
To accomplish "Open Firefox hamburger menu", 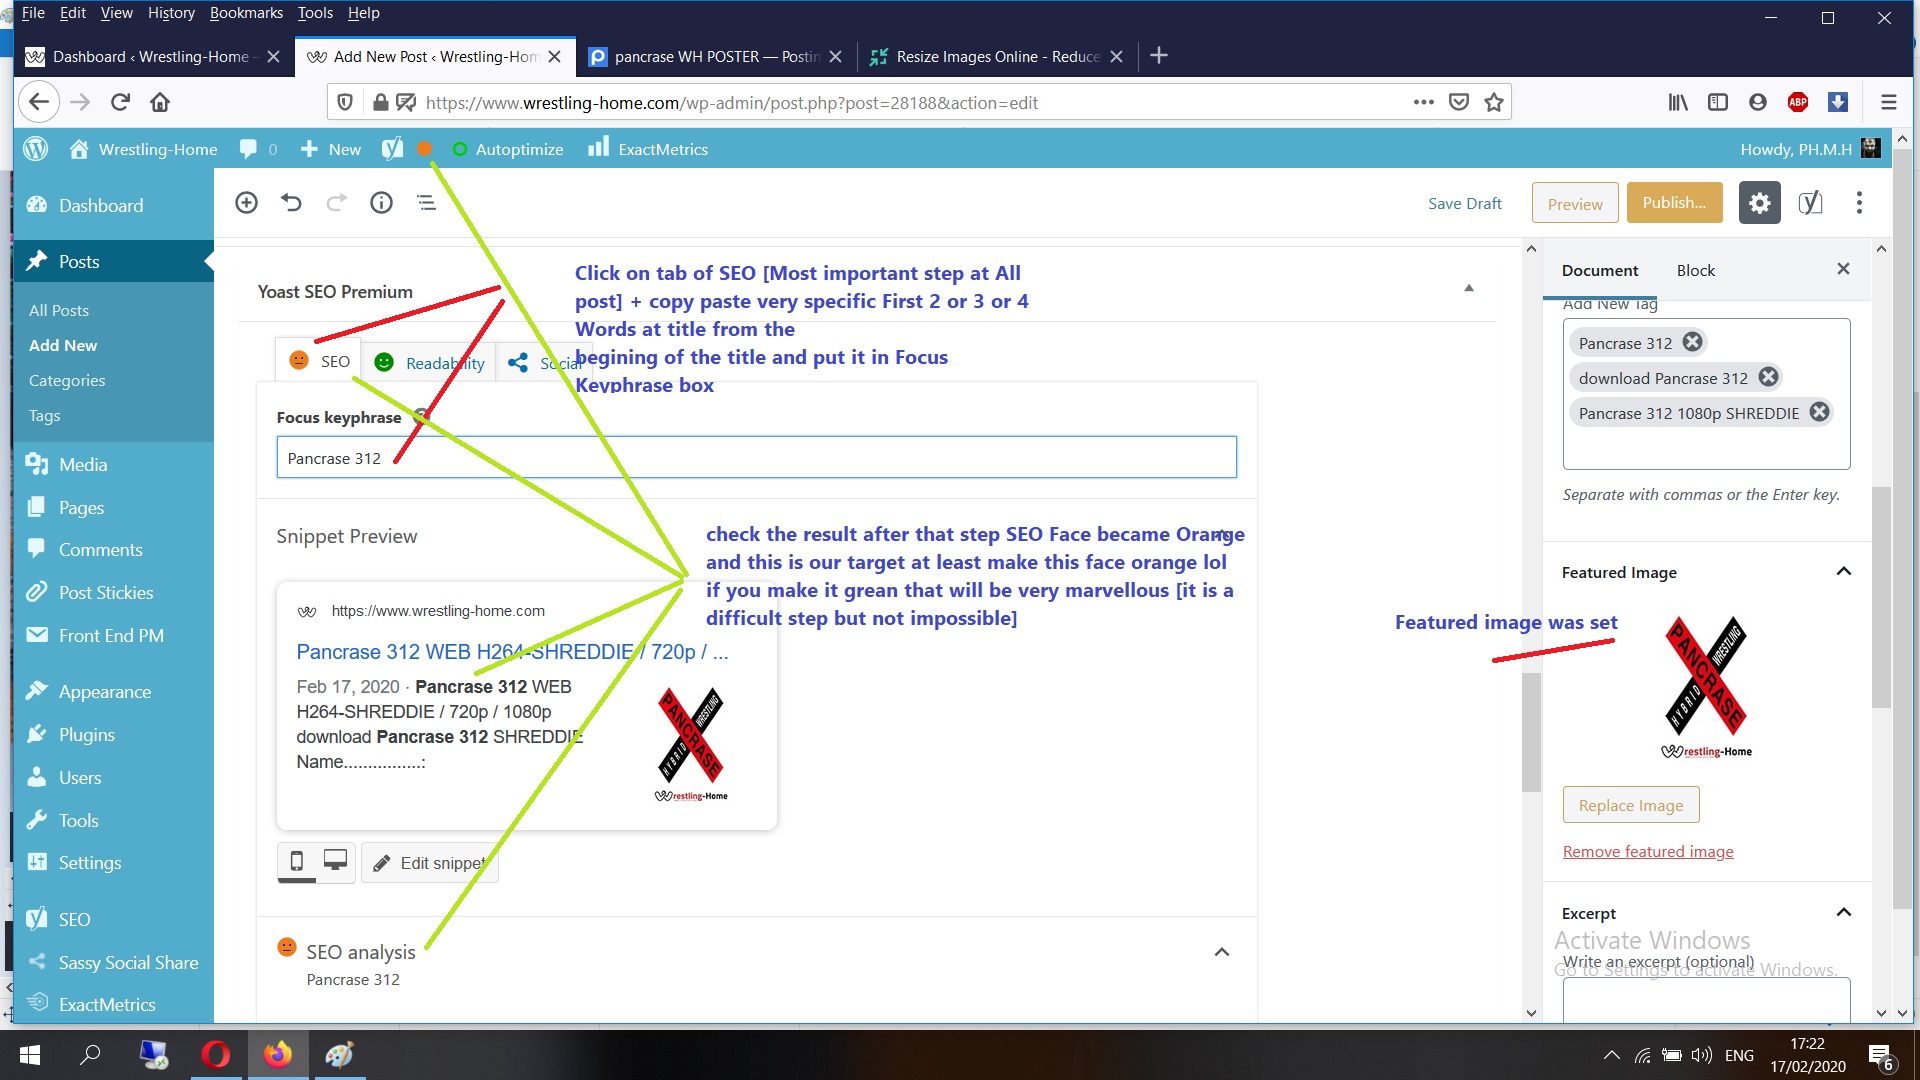I will click(x=1888, y=102).
